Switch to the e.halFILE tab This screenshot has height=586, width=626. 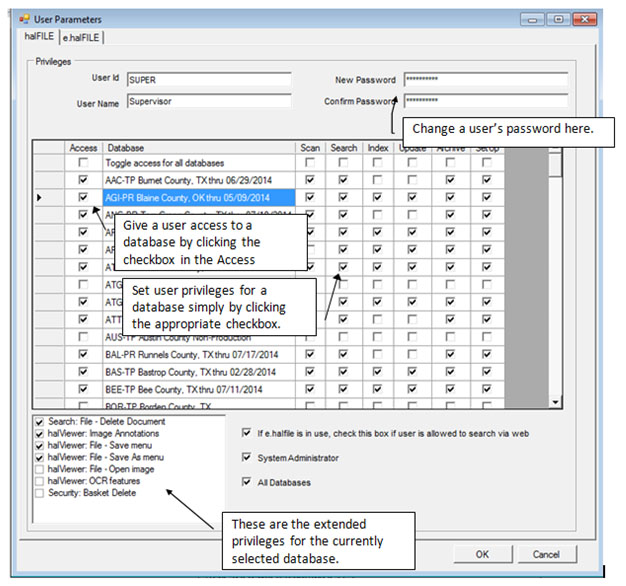pyautogui.click(x=81, y=37)
